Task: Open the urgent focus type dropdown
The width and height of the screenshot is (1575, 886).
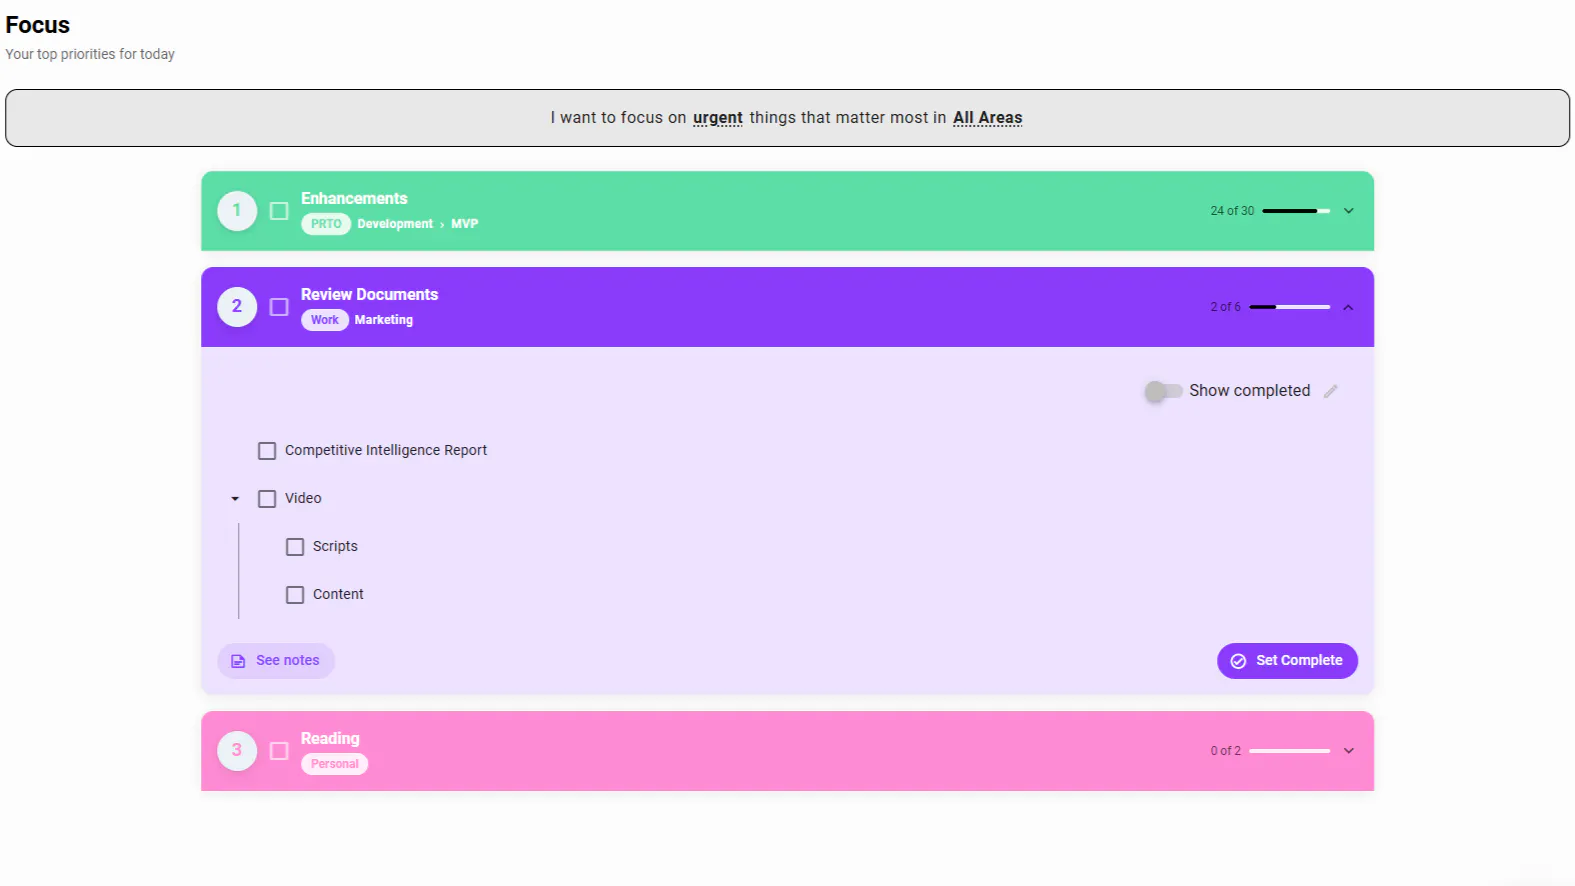Action: (718, 118)
